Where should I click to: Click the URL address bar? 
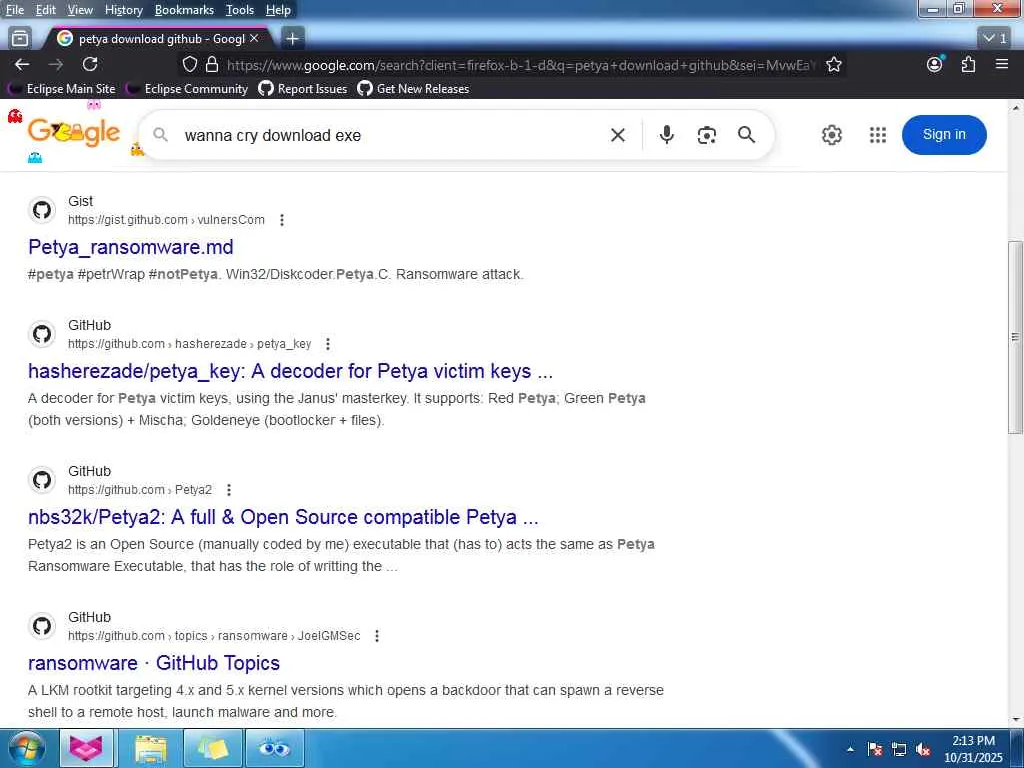521,65
